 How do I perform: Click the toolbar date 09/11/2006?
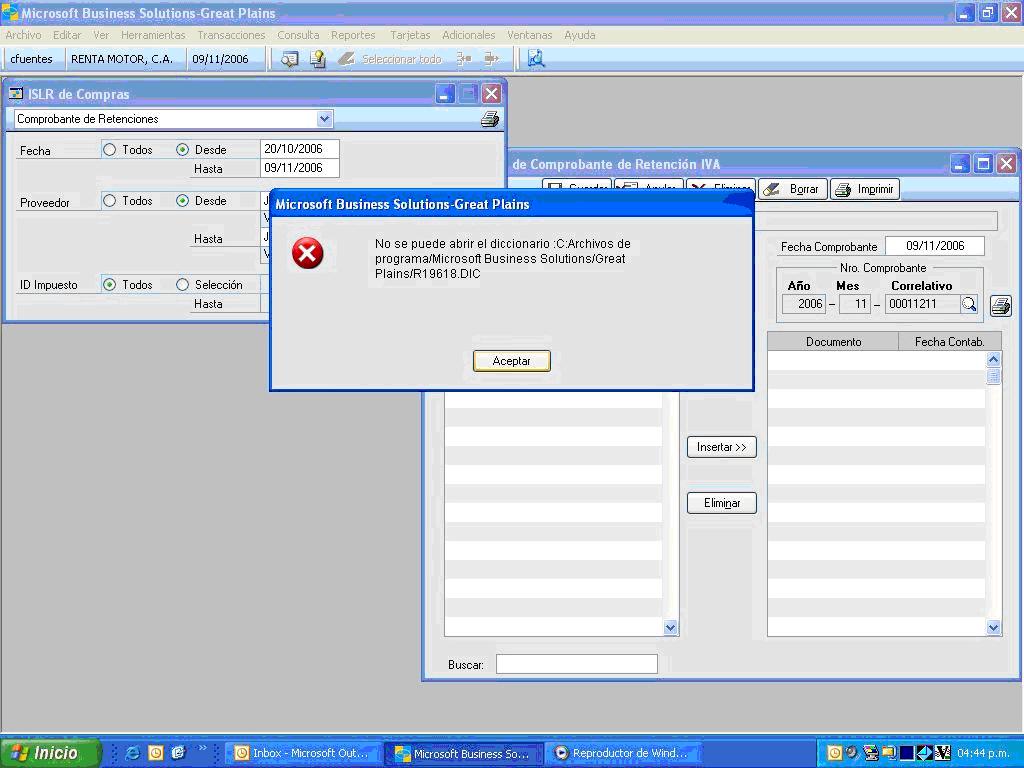(225, 59)
